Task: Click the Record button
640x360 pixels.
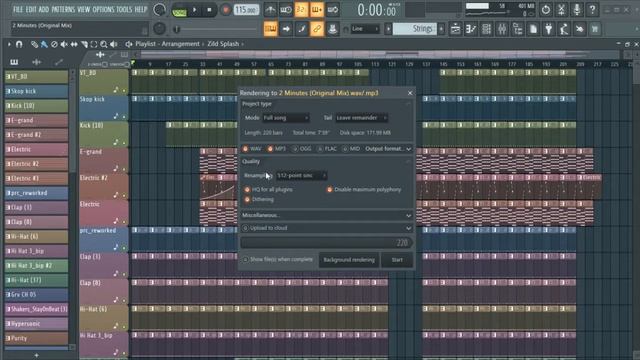Action: pos(225,10)
